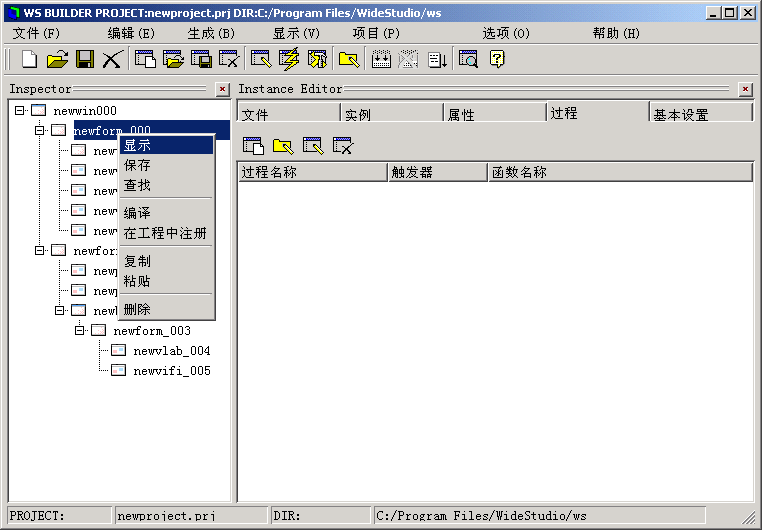Click the greyed-out crossed grid toolbar icon
762x530 pixels.
(x=408, y=59)
